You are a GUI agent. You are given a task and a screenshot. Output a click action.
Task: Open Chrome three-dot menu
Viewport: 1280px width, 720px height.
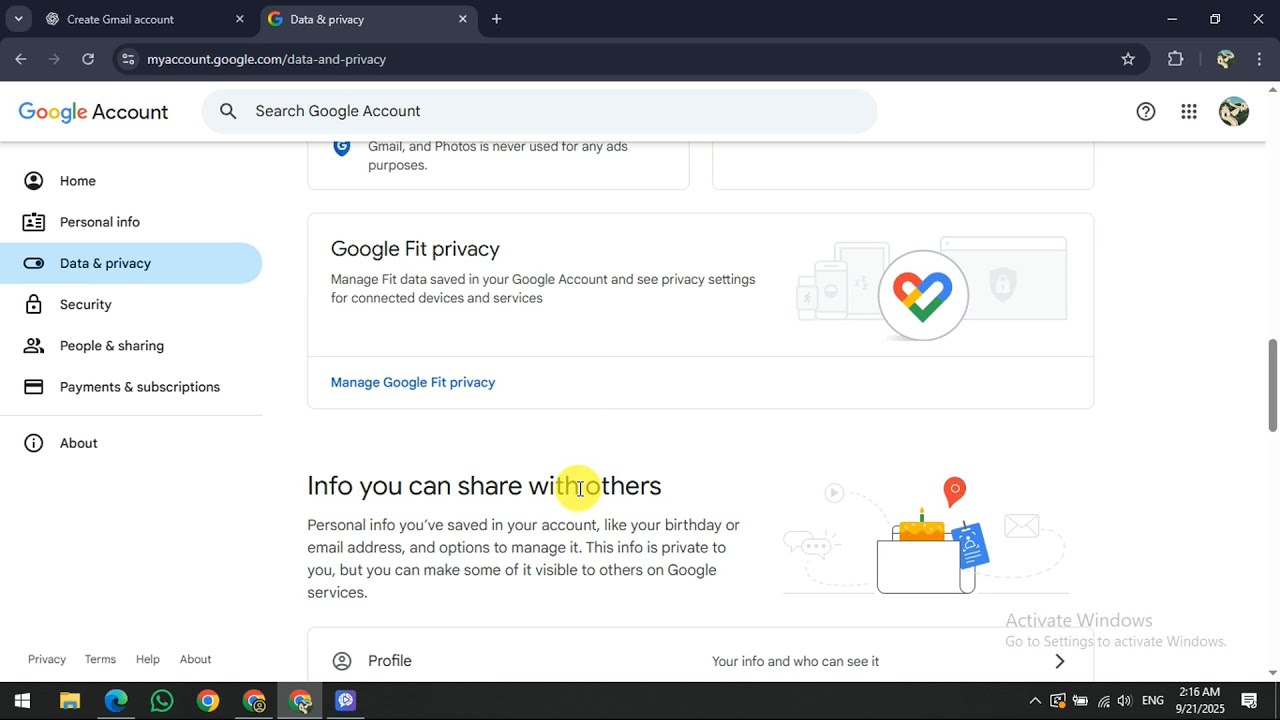pyautogui.click(x=1259, y=59)
